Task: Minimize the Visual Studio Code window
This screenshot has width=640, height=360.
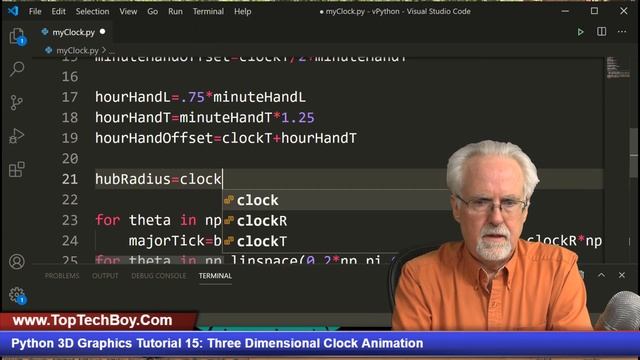Action: click(565, 11)
